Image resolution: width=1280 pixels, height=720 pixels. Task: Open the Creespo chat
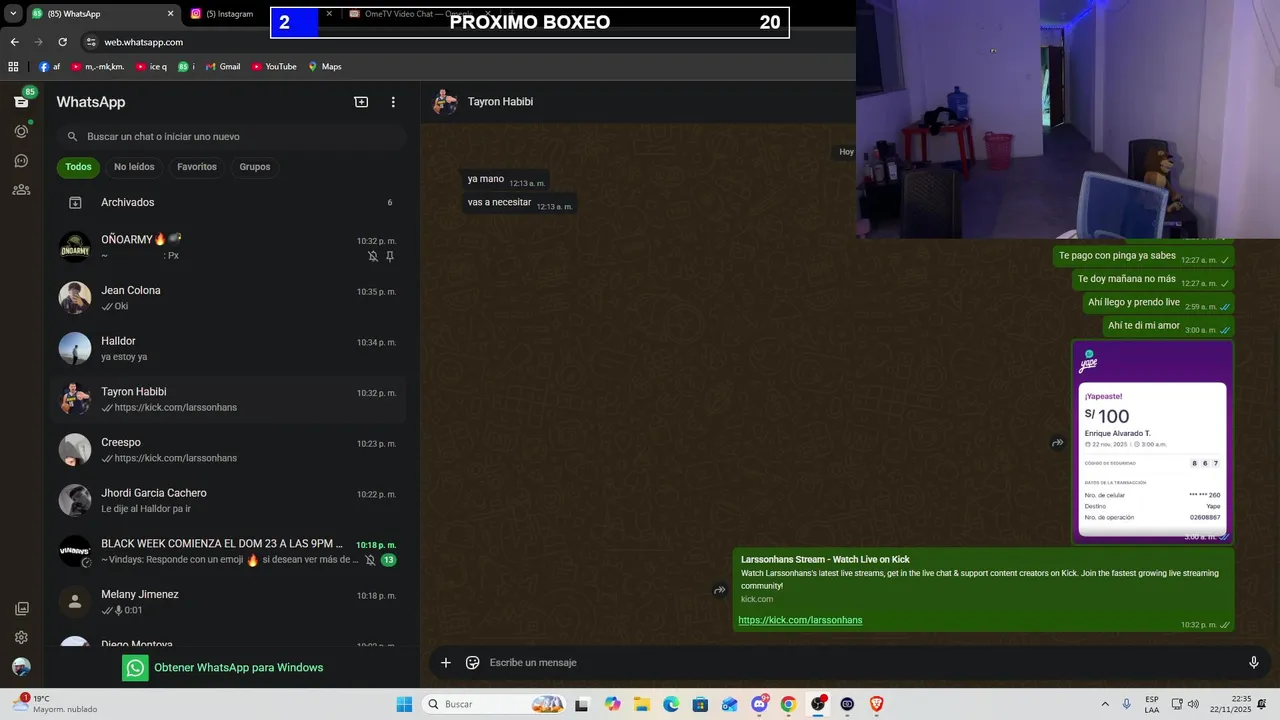click(x=232, y=450)
